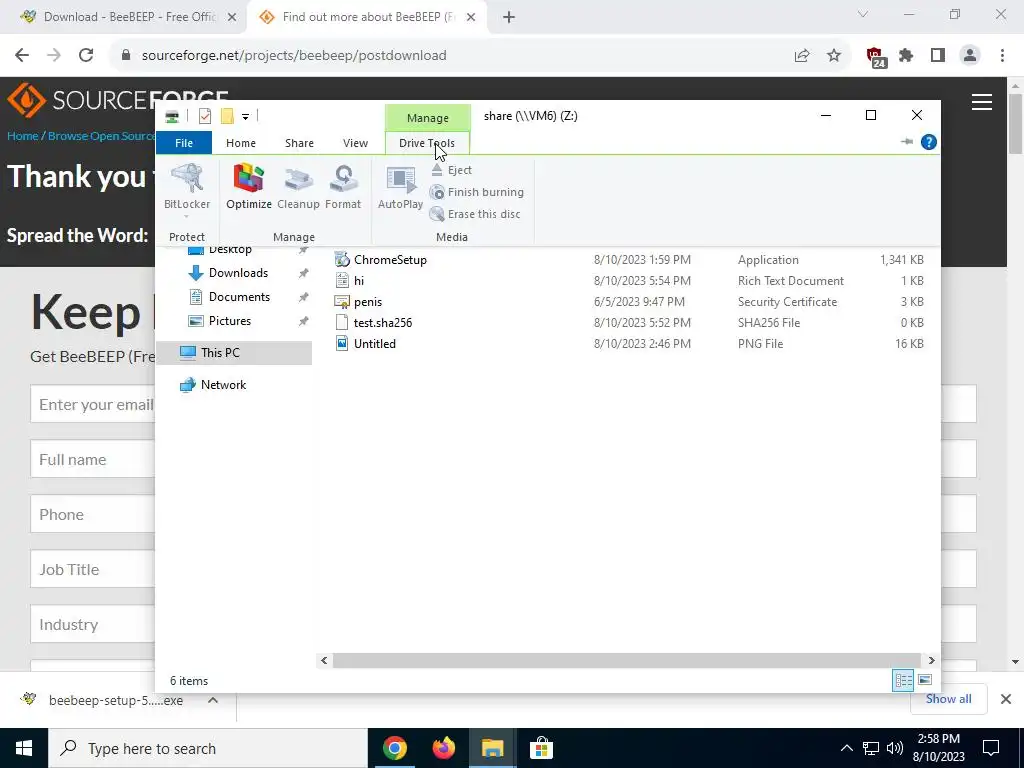The width and height of the screenshot is (1024, 768).
Task: Select the Format drive icon
Action: click(x=343, y=187)
